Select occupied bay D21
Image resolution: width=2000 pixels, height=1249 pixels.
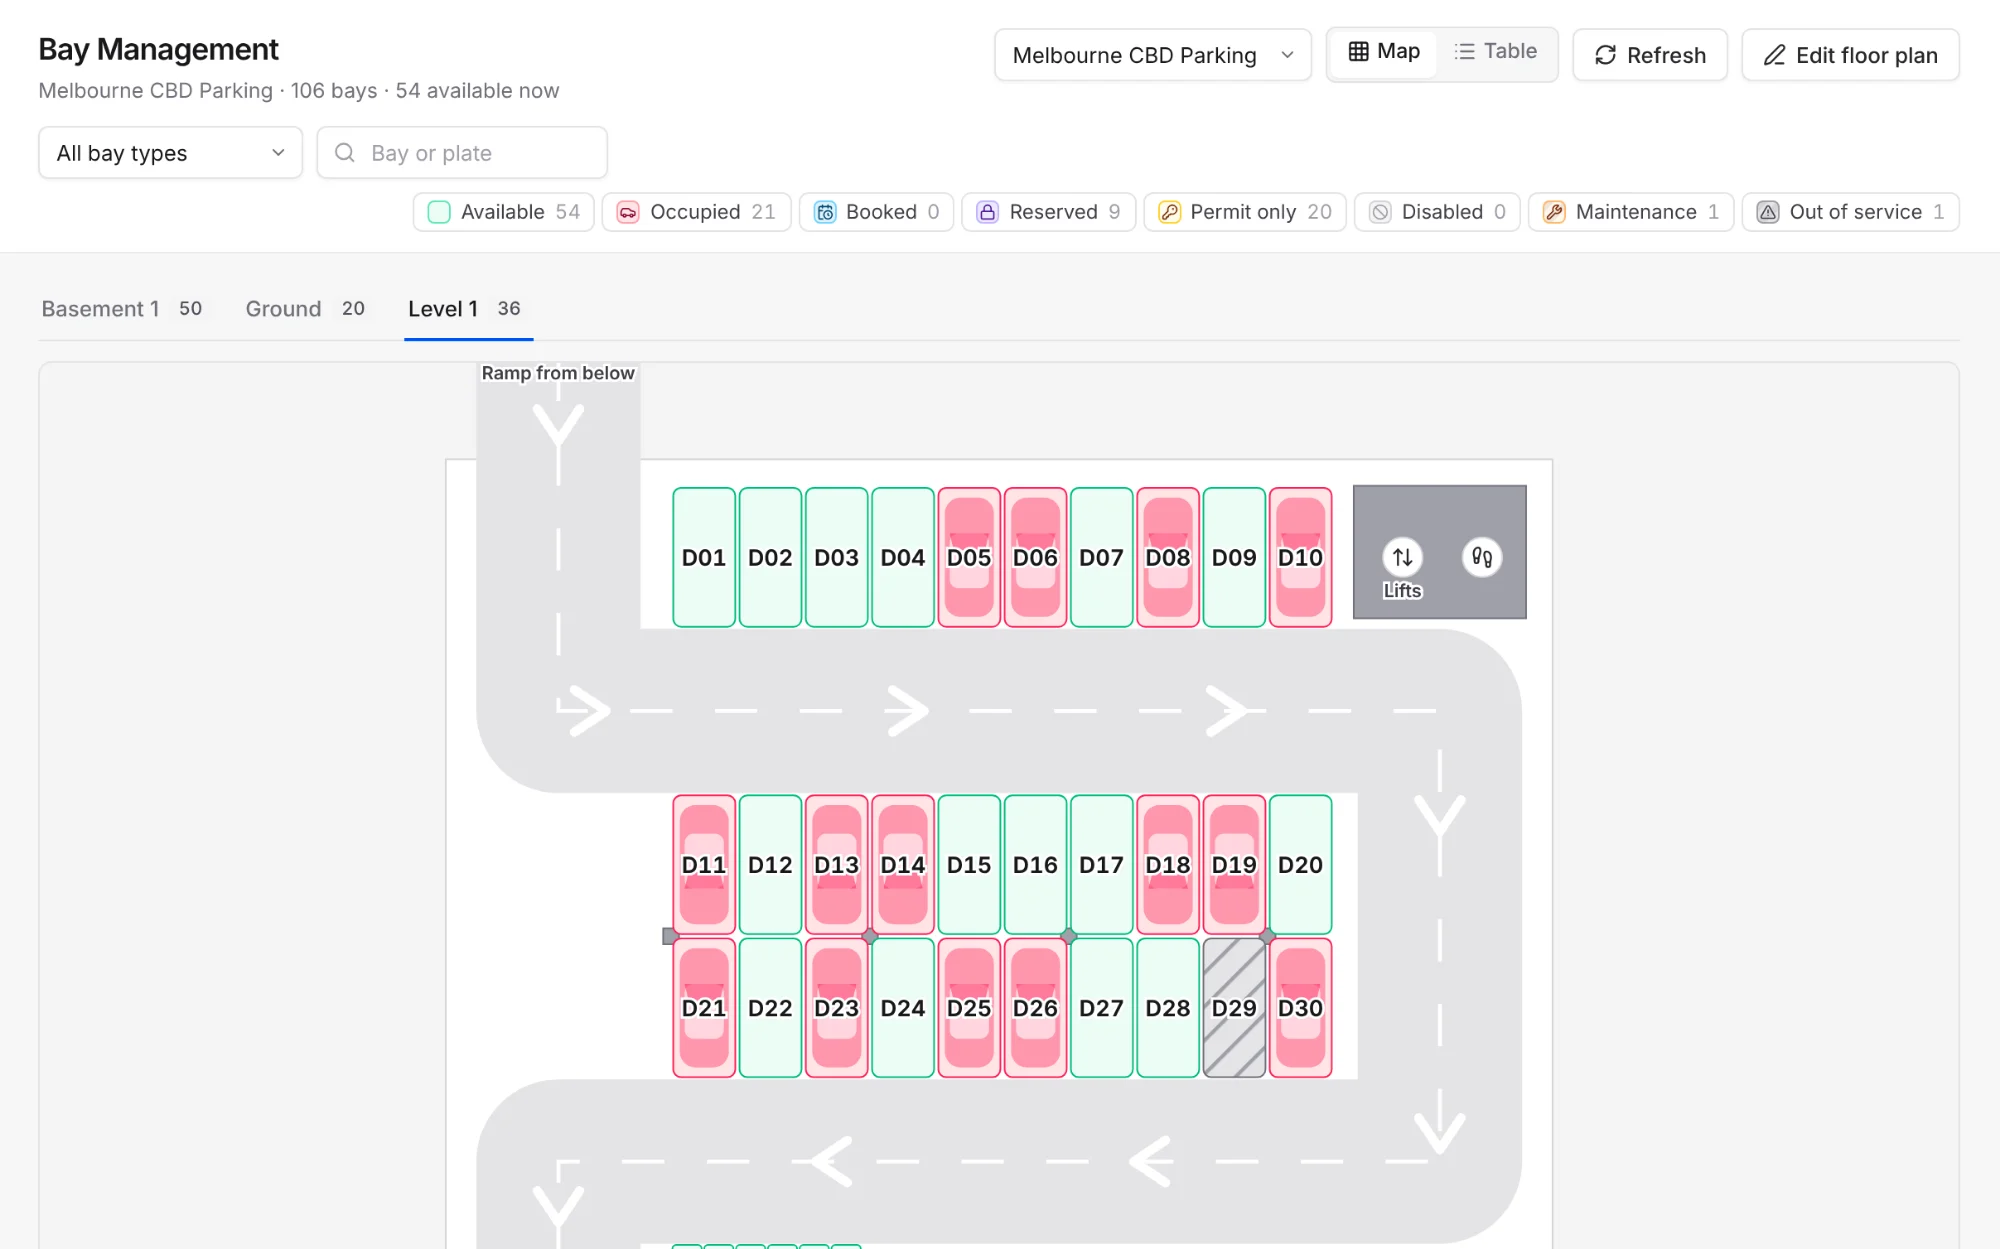pos(704,1008)
